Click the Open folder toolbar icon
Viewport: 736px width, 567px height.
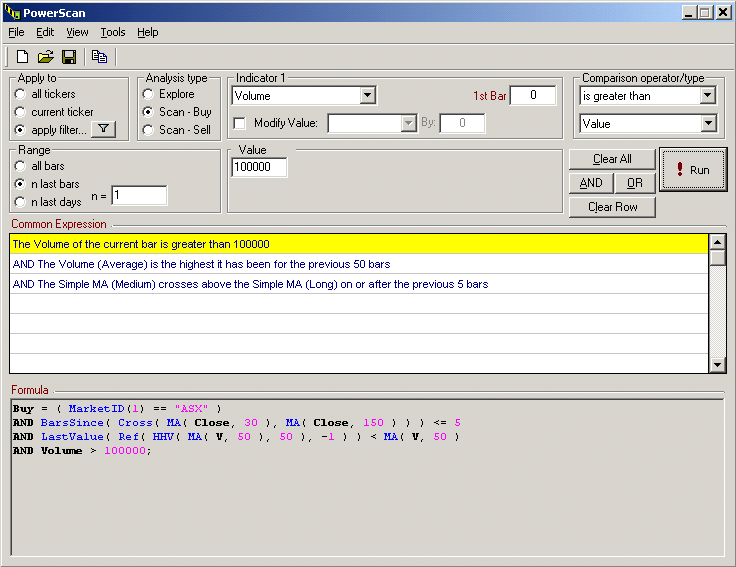click(x=46, y=57)
